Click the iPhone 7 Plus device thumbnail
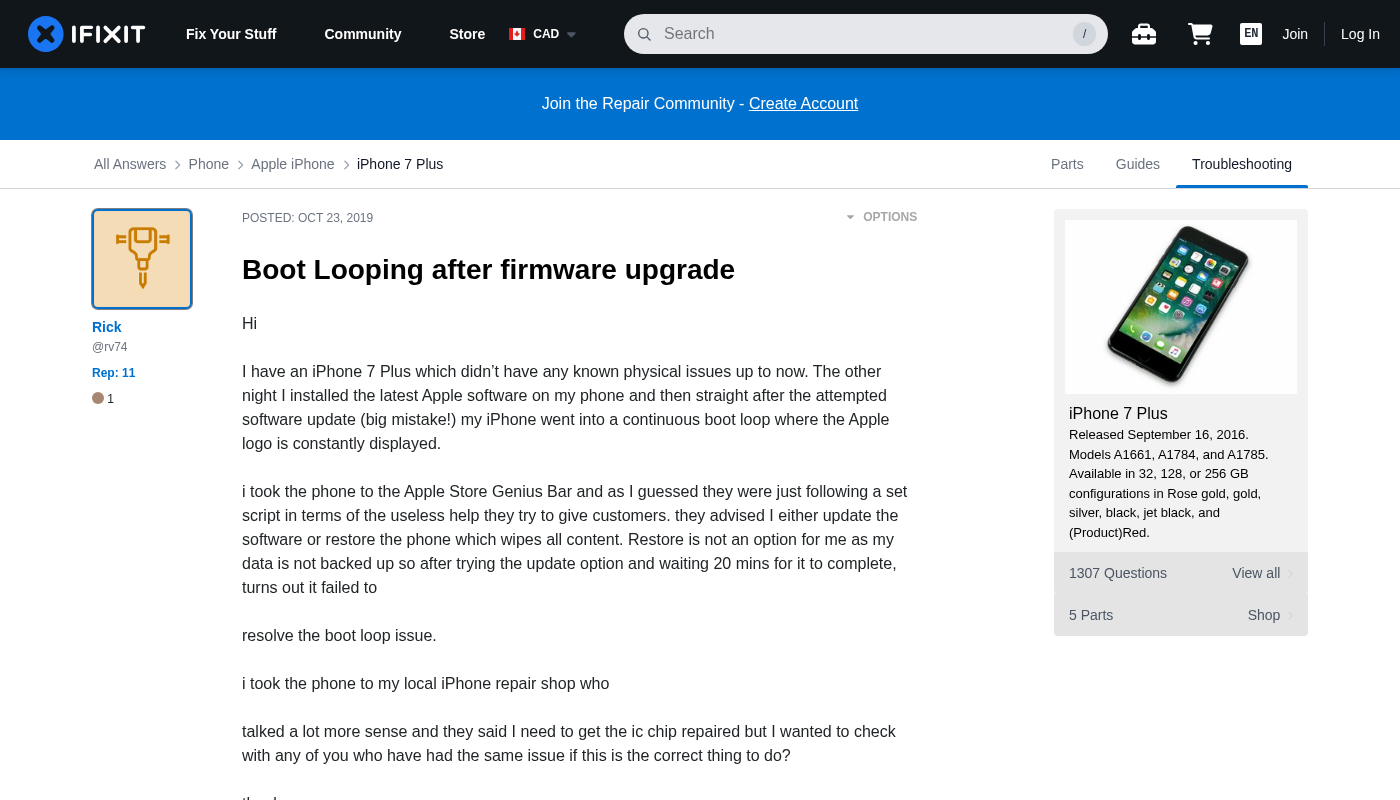 [1180, 306]
